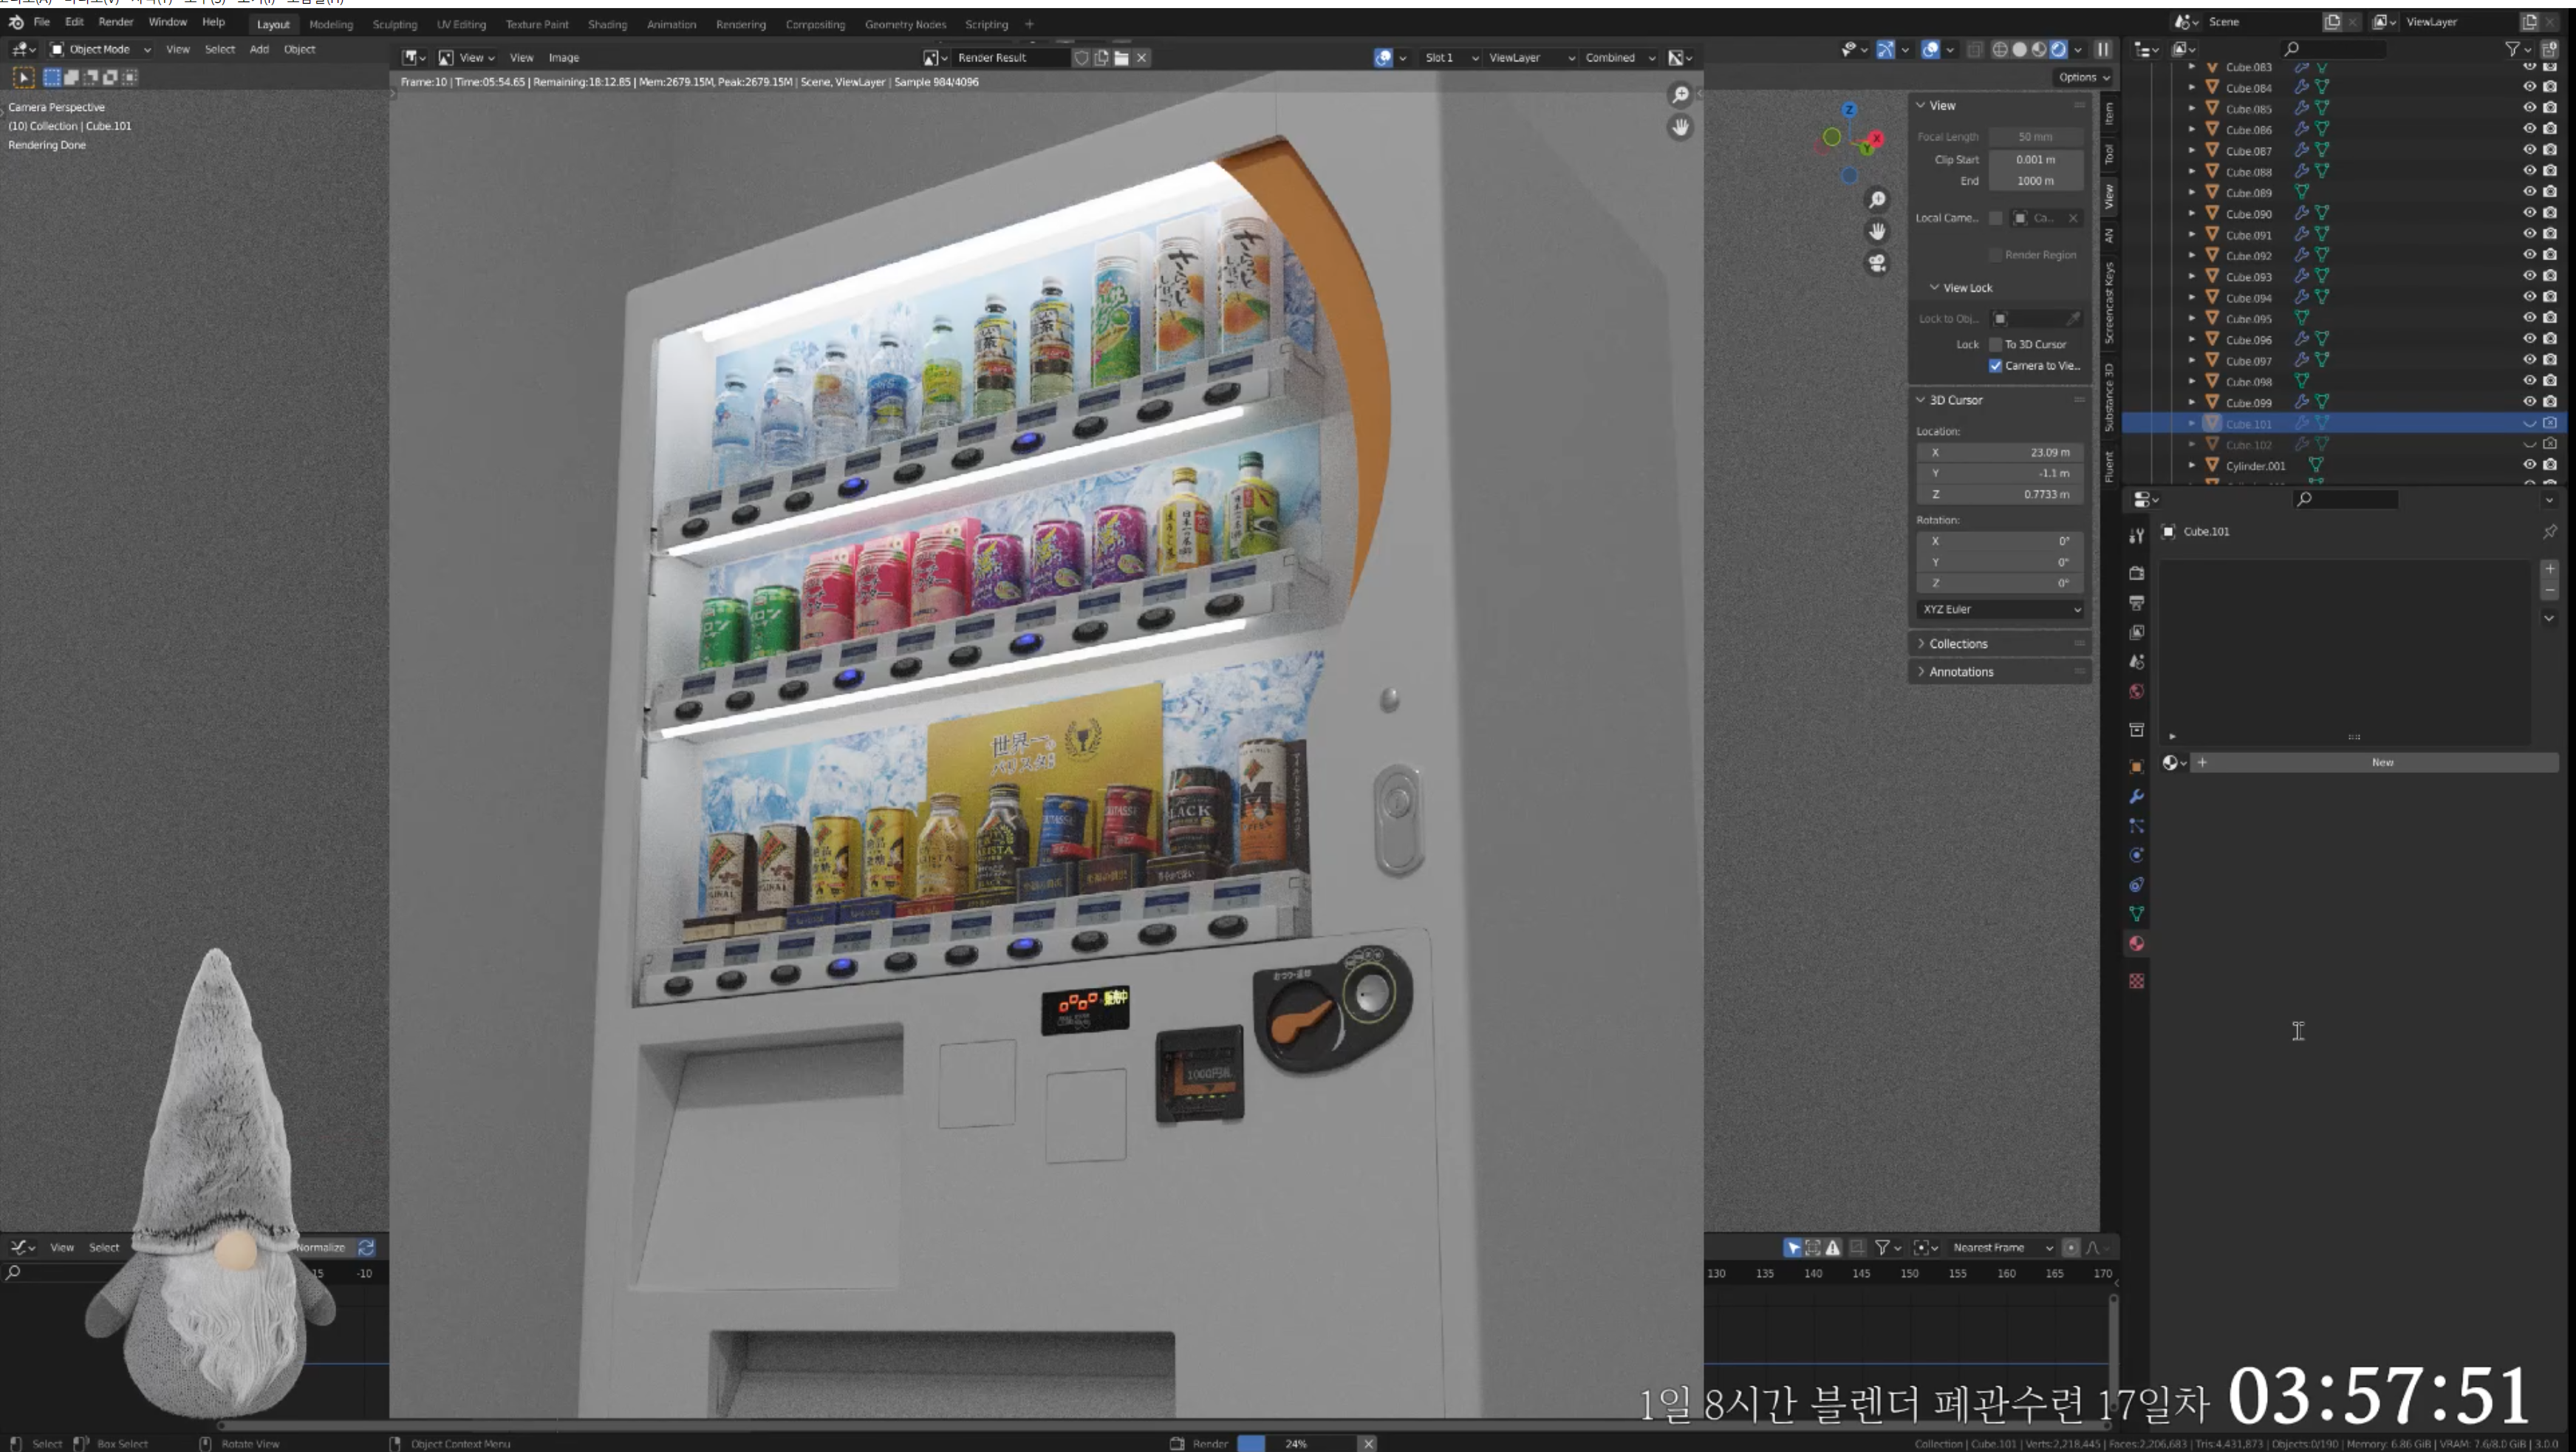Click the zoom magnifier in image editor
This screenshot has width=2576, height=1452.
click(x=1680, y=94)
